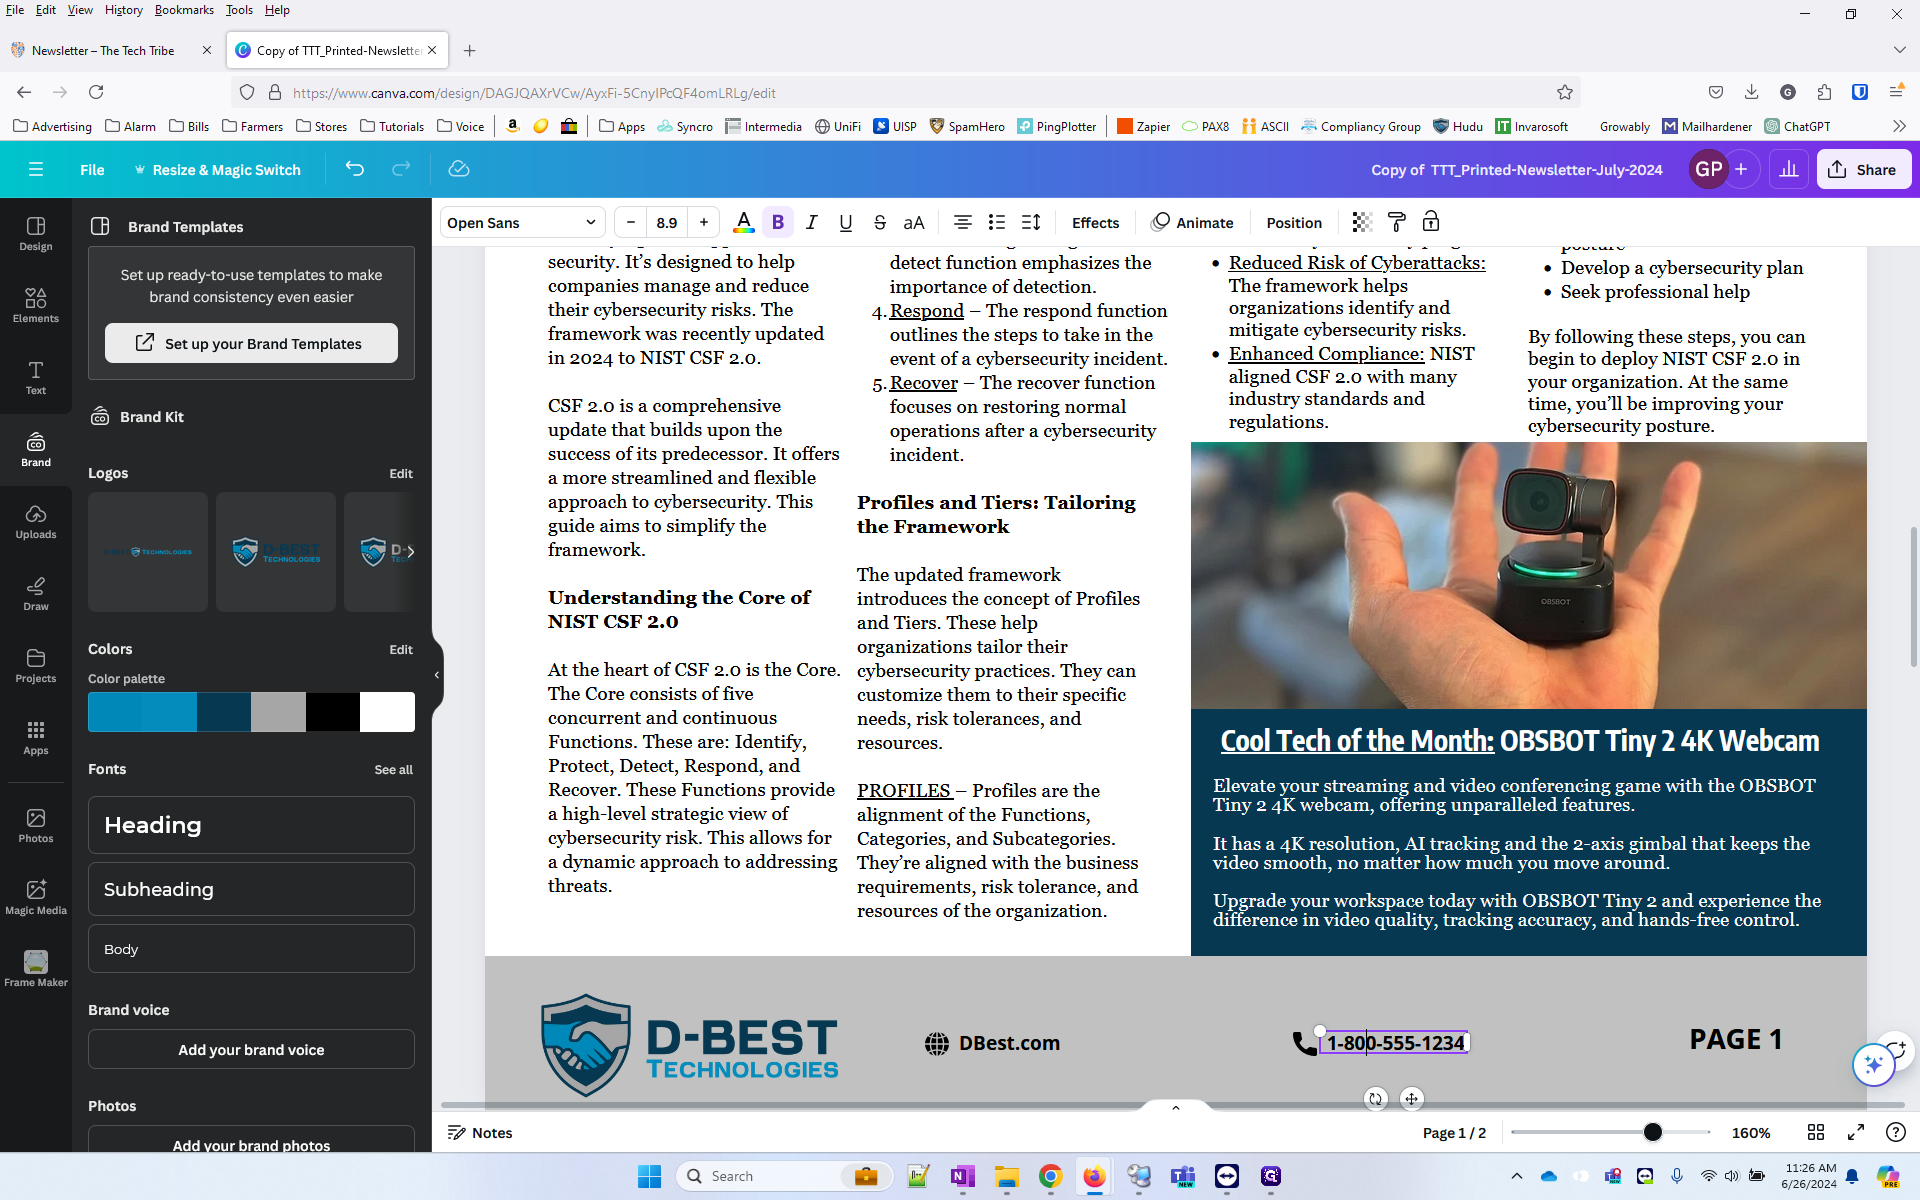The width and height of the screenshot is (1920, 1200).
Task: Click the font size value field
Action: click(x=667, y=222)
